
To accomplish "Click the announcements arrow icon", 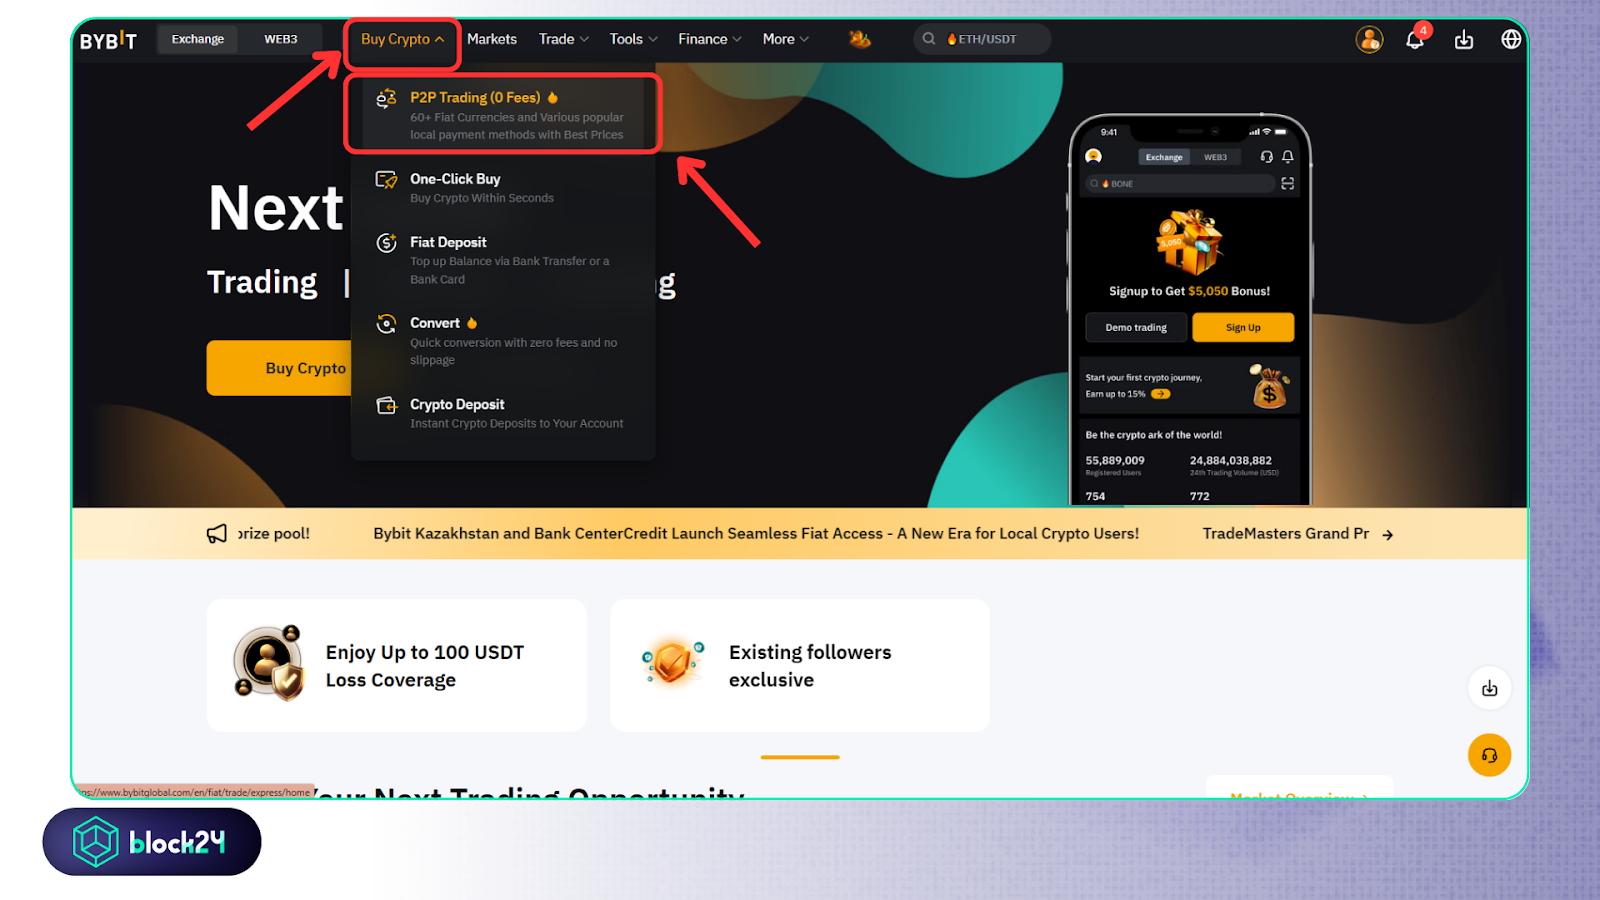I will point(1388,535).
